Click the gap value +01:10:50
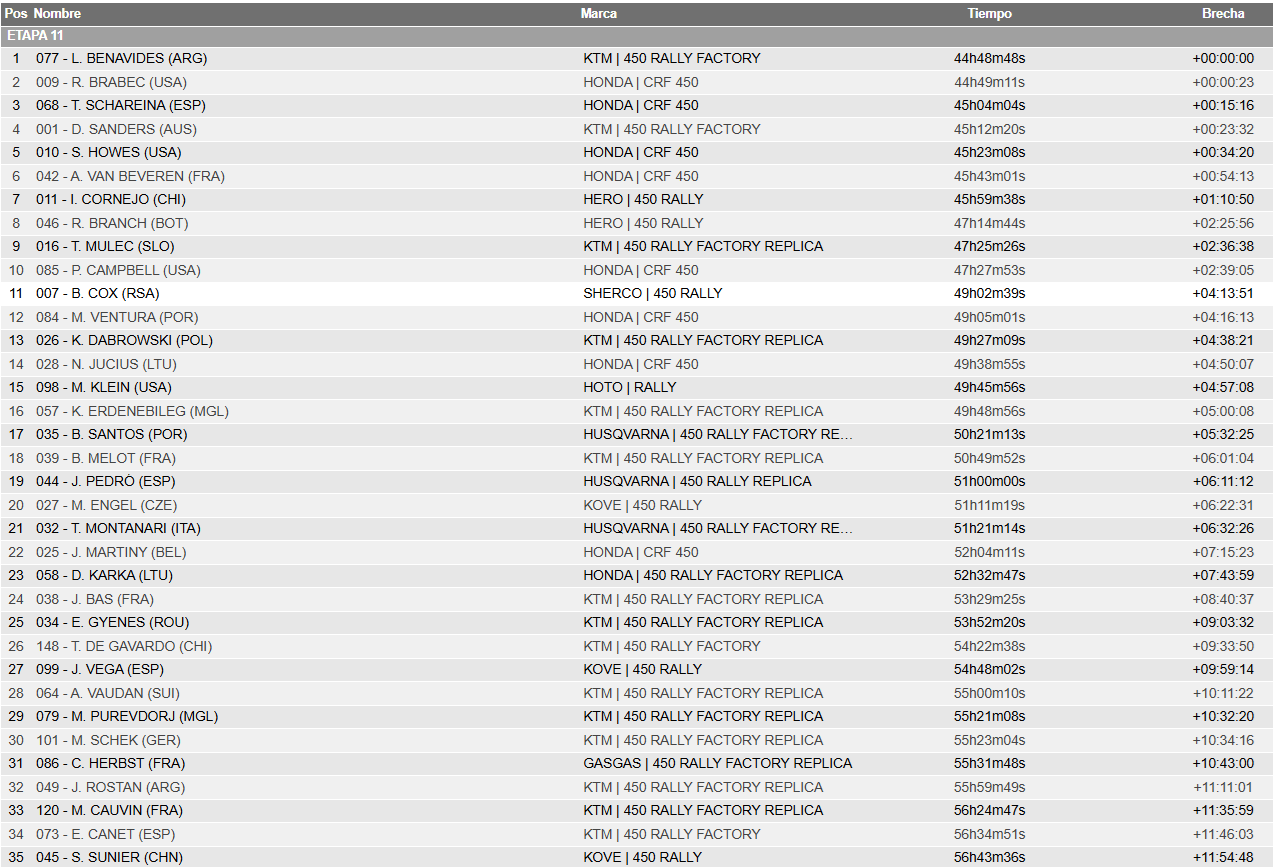 click(x=1223, y=199)
